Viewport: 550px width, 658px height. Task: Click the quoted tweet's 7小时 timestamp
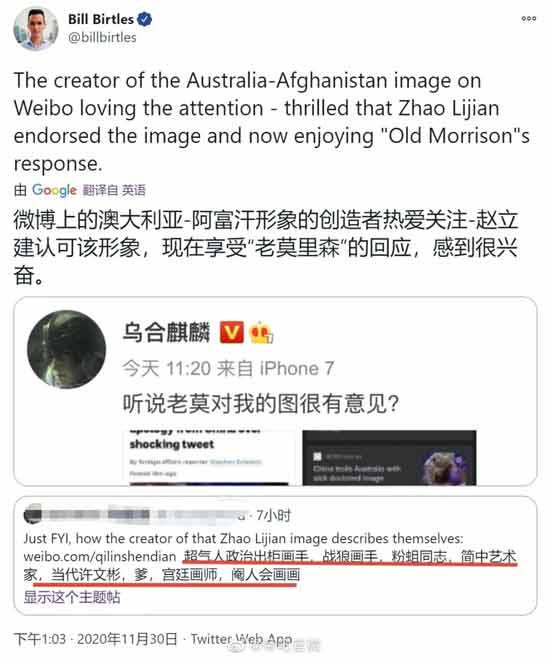coord(274,515)
